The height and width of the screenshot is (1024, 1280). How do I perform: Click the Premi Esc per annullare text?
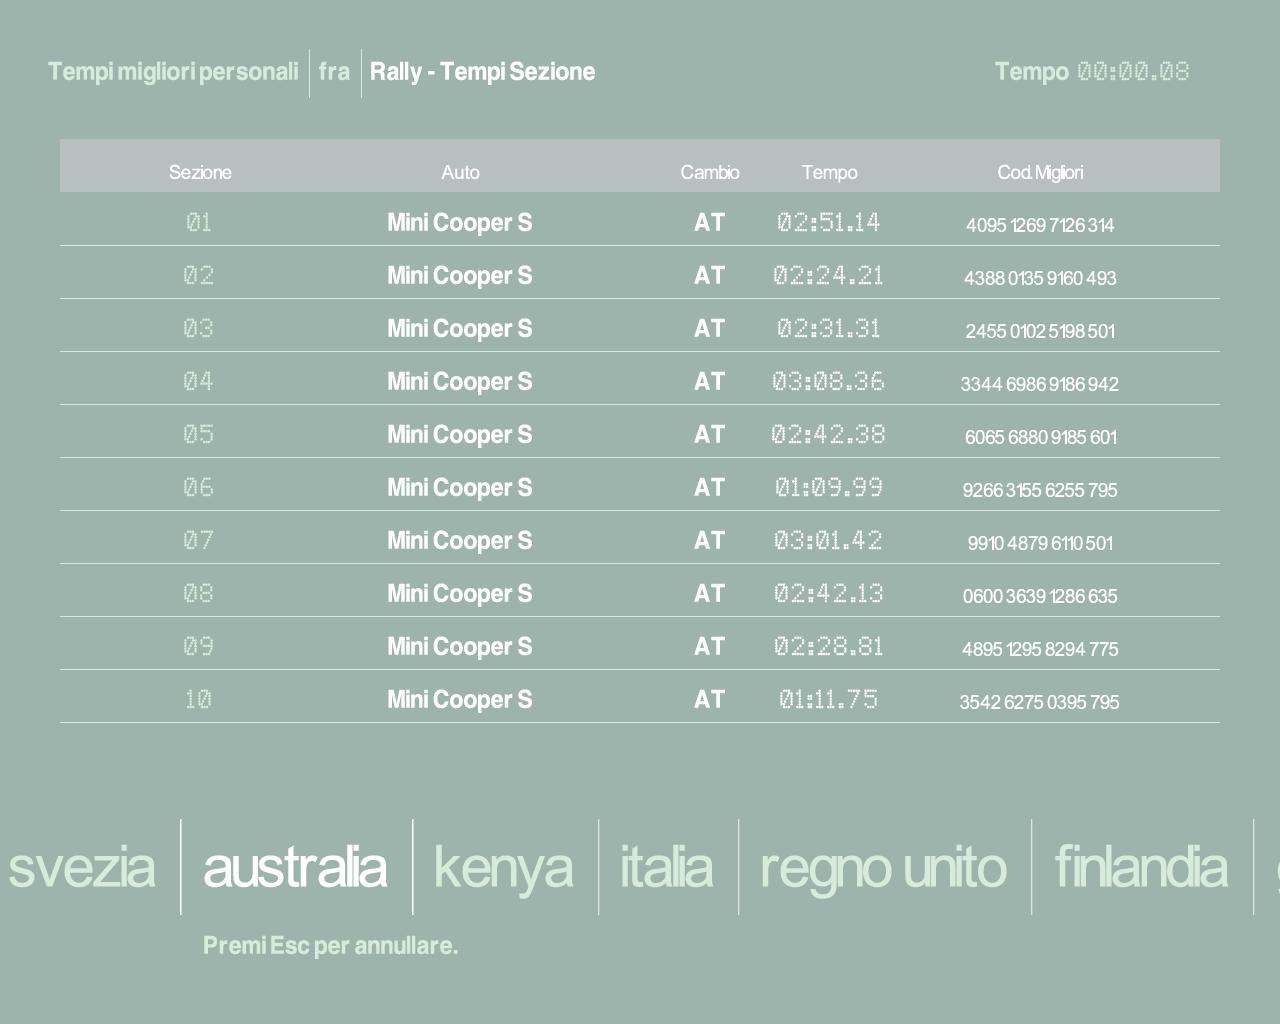330,946
